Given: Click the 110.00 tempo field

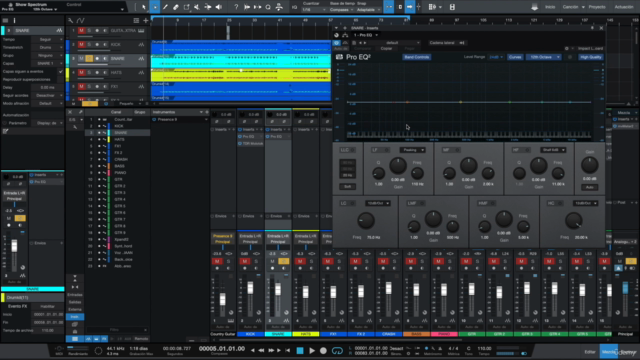Looking at the screenshot, I should click(484, 349).
